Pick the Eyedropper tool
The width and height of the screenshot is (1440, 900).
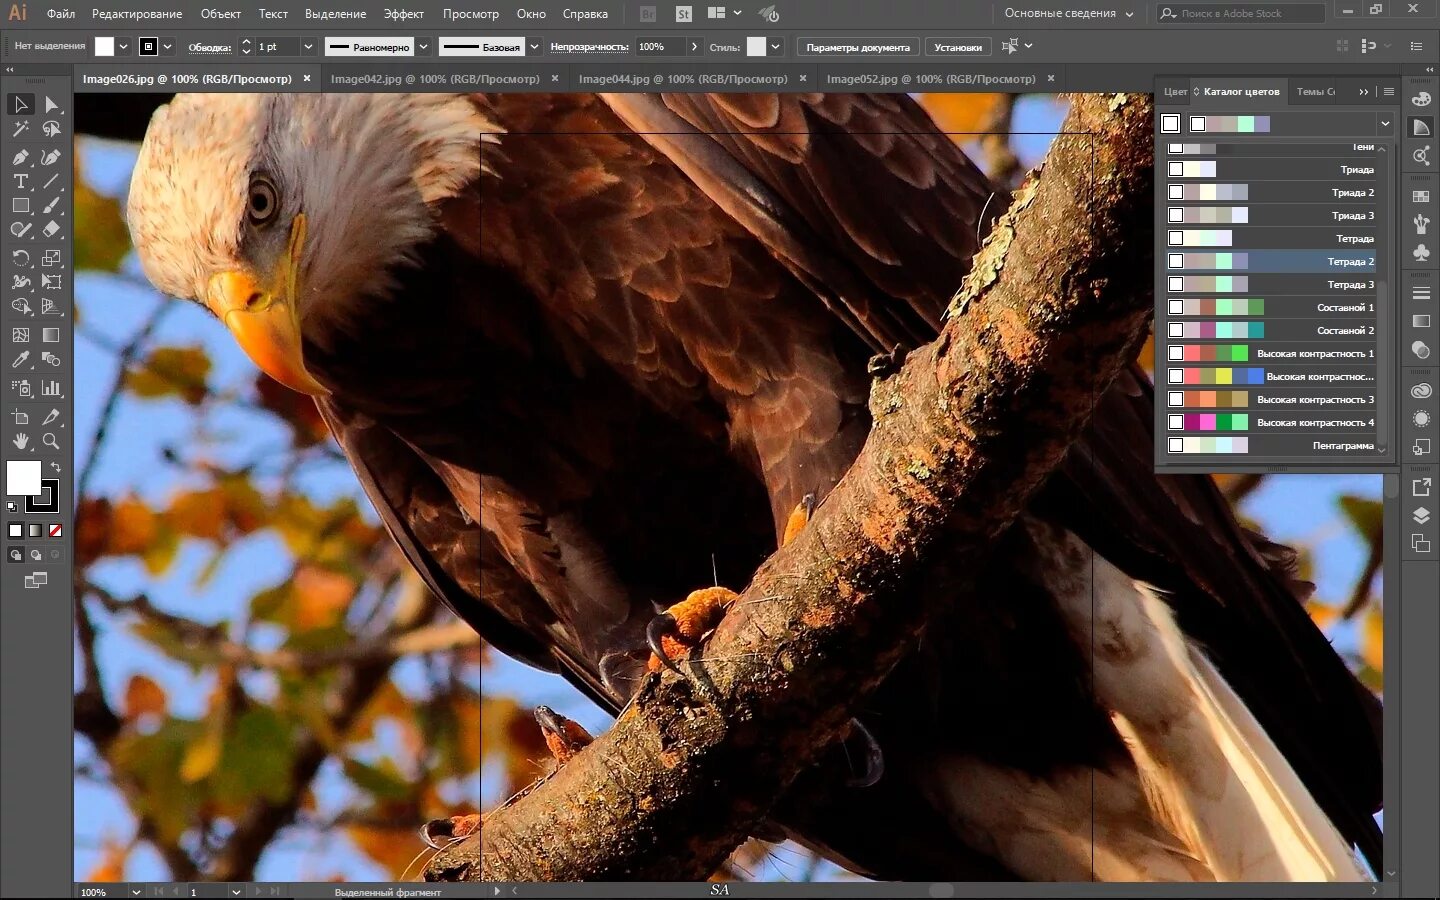click(20, 359)
